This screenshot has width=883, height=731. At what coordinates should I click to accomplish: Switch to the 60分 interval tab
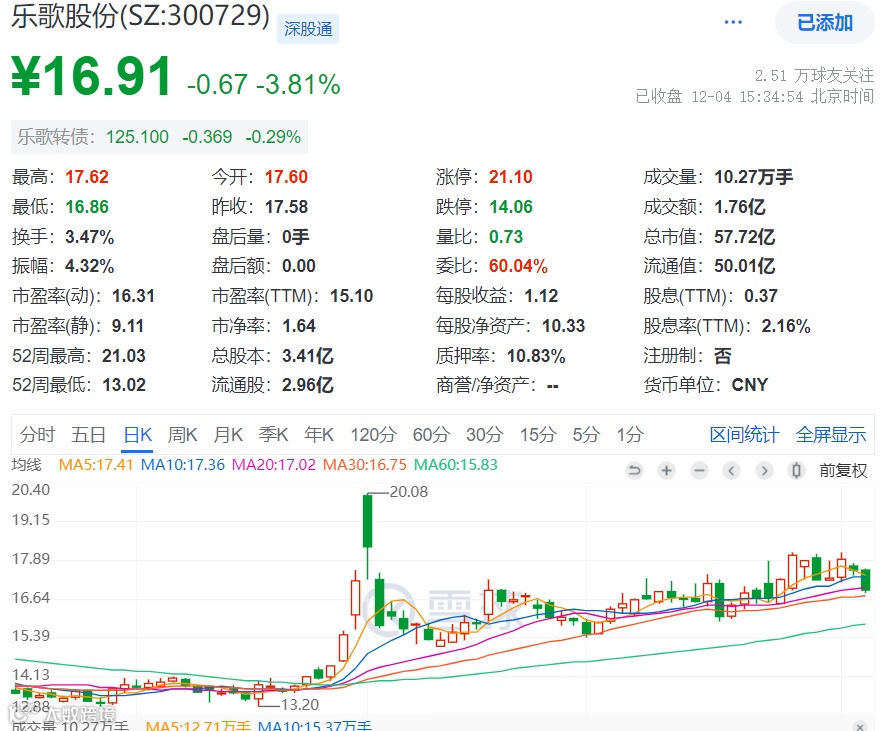[x=431, y=435]
